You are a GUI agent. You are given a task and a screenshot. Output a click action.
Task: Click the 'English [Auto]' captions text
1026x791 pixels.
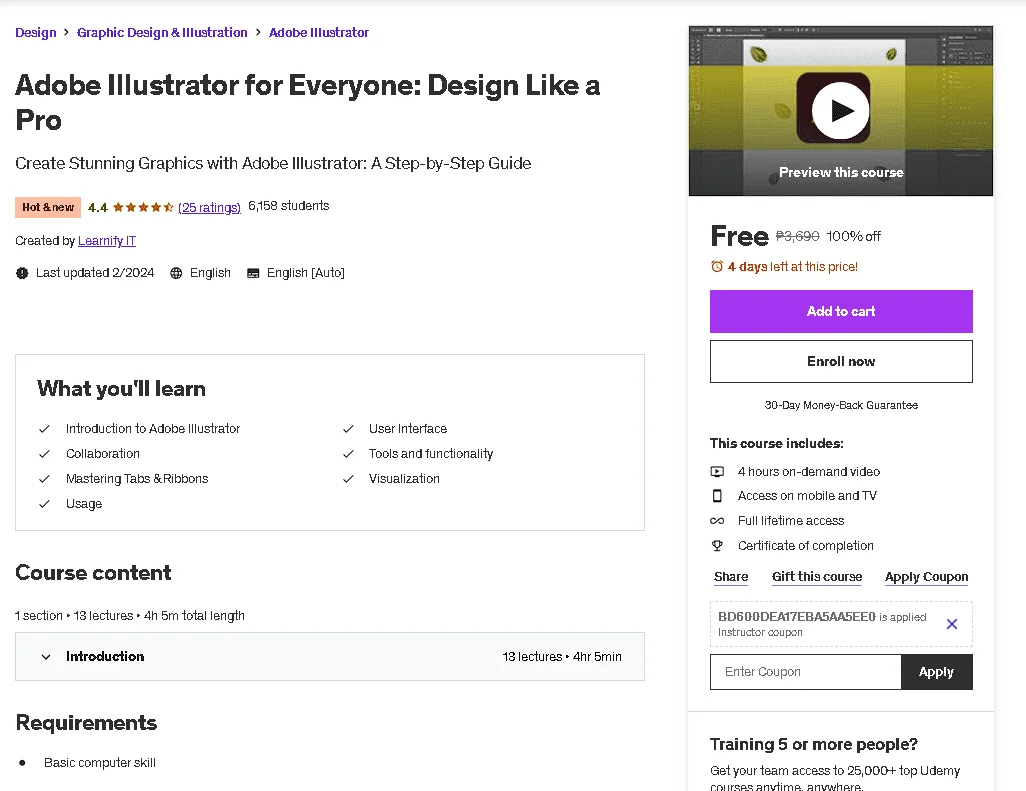click(306, 273)
